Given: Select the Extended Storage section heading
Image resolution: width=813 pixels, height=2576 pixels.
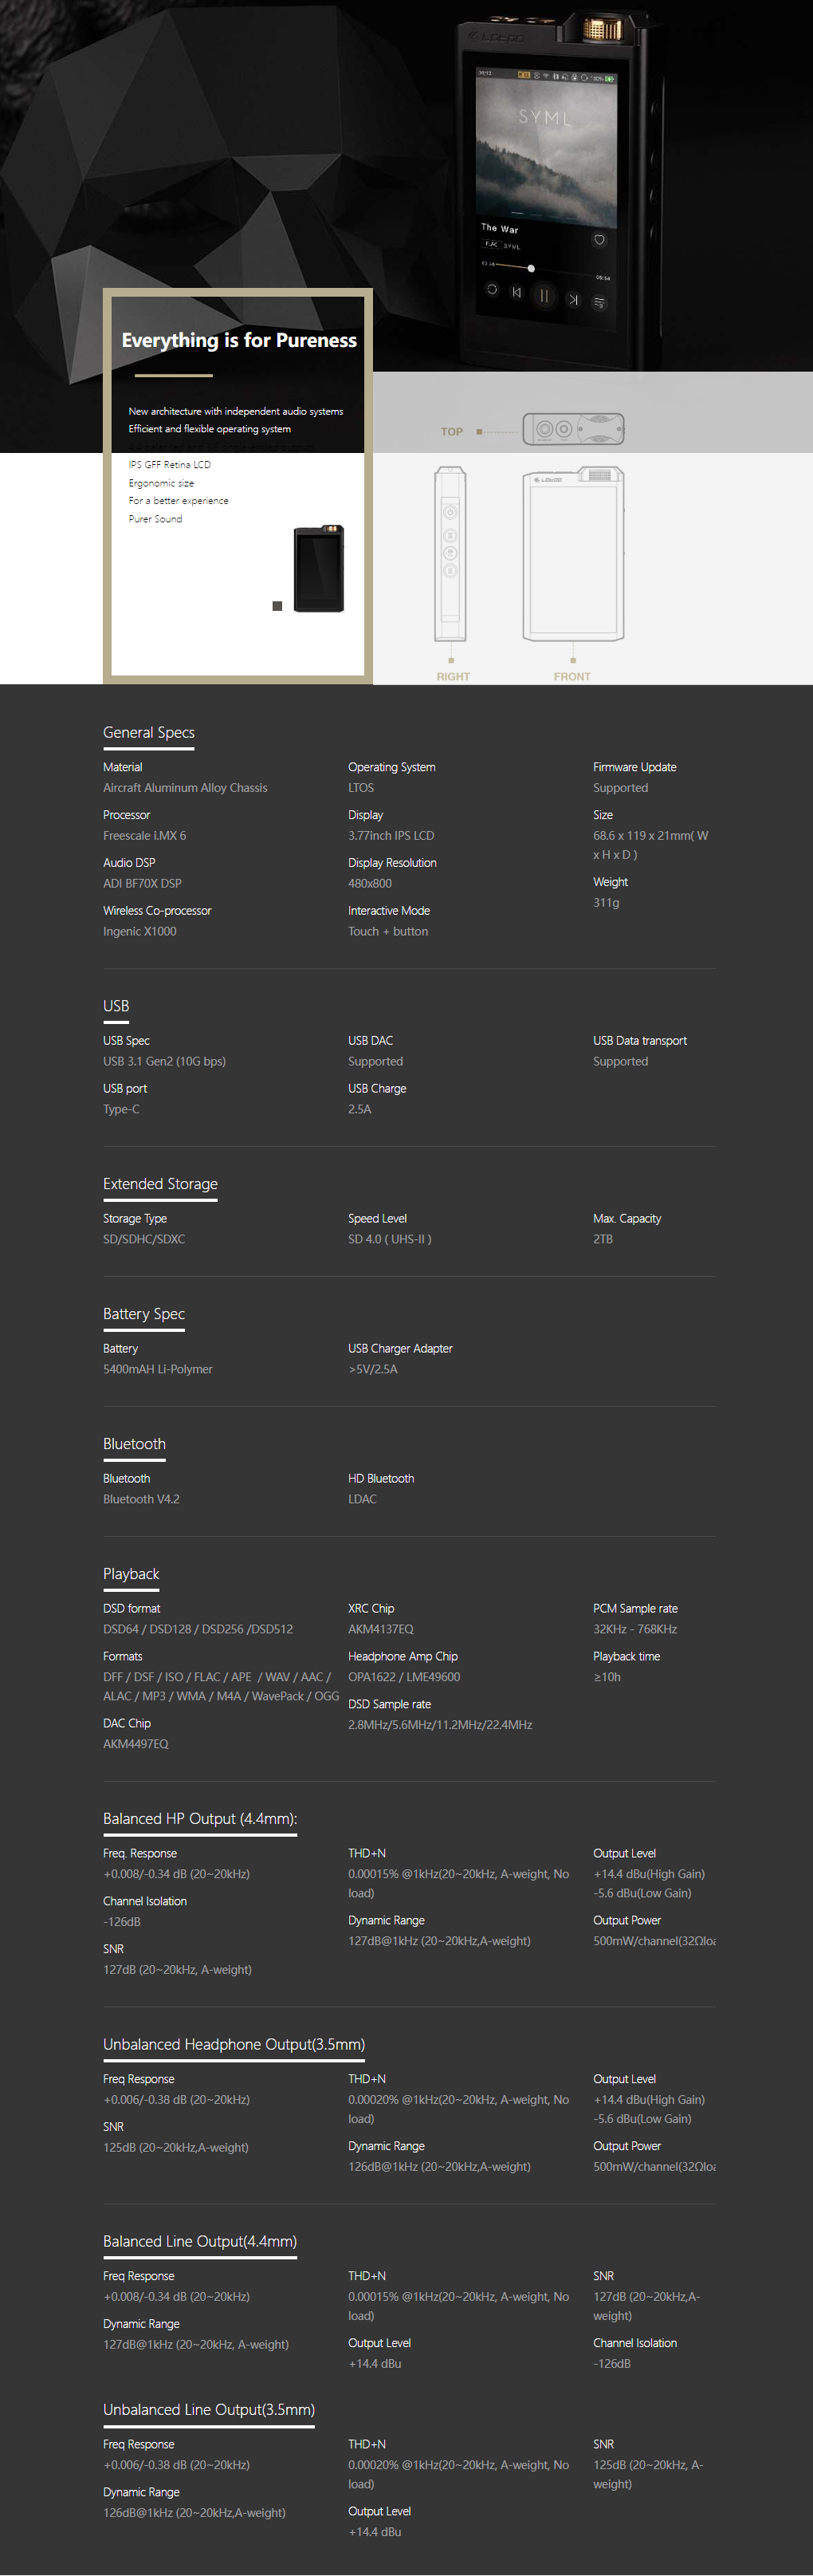Looking at the screenshot, I should point(160,1184).
